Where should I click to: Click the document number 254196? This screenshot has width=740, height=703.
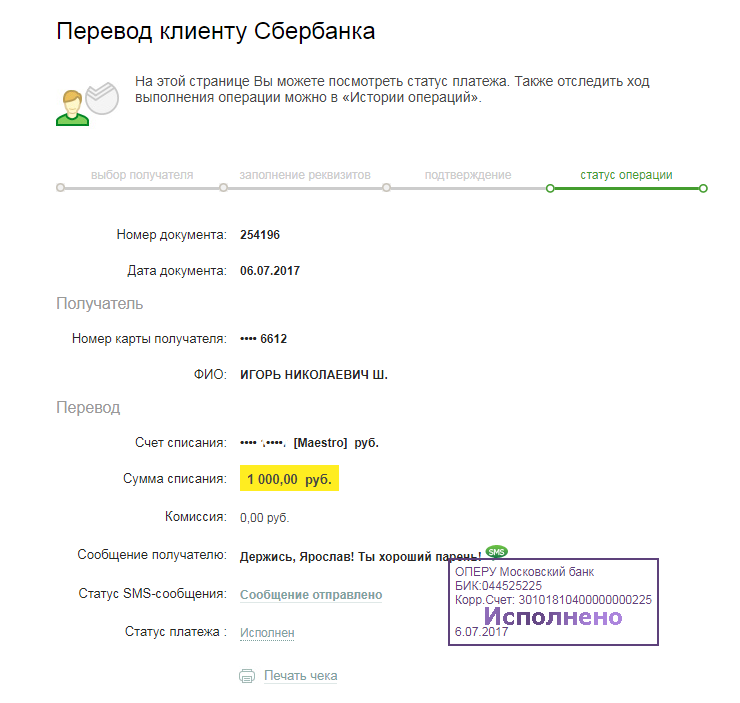click(260, 234)
